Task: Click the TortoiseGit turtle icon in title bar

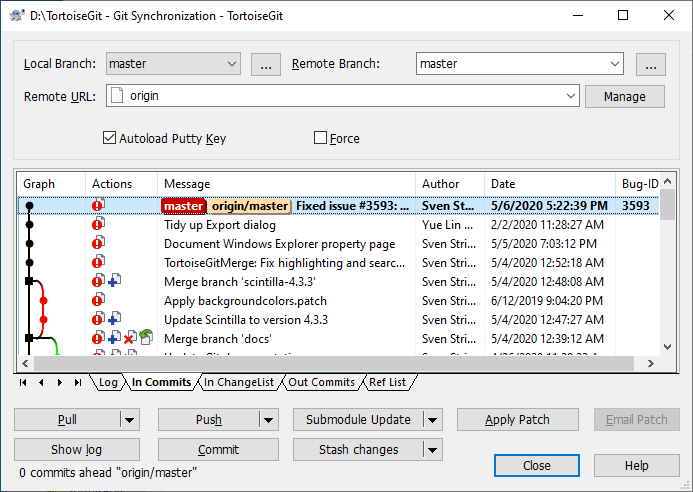Action: point(15,15)
